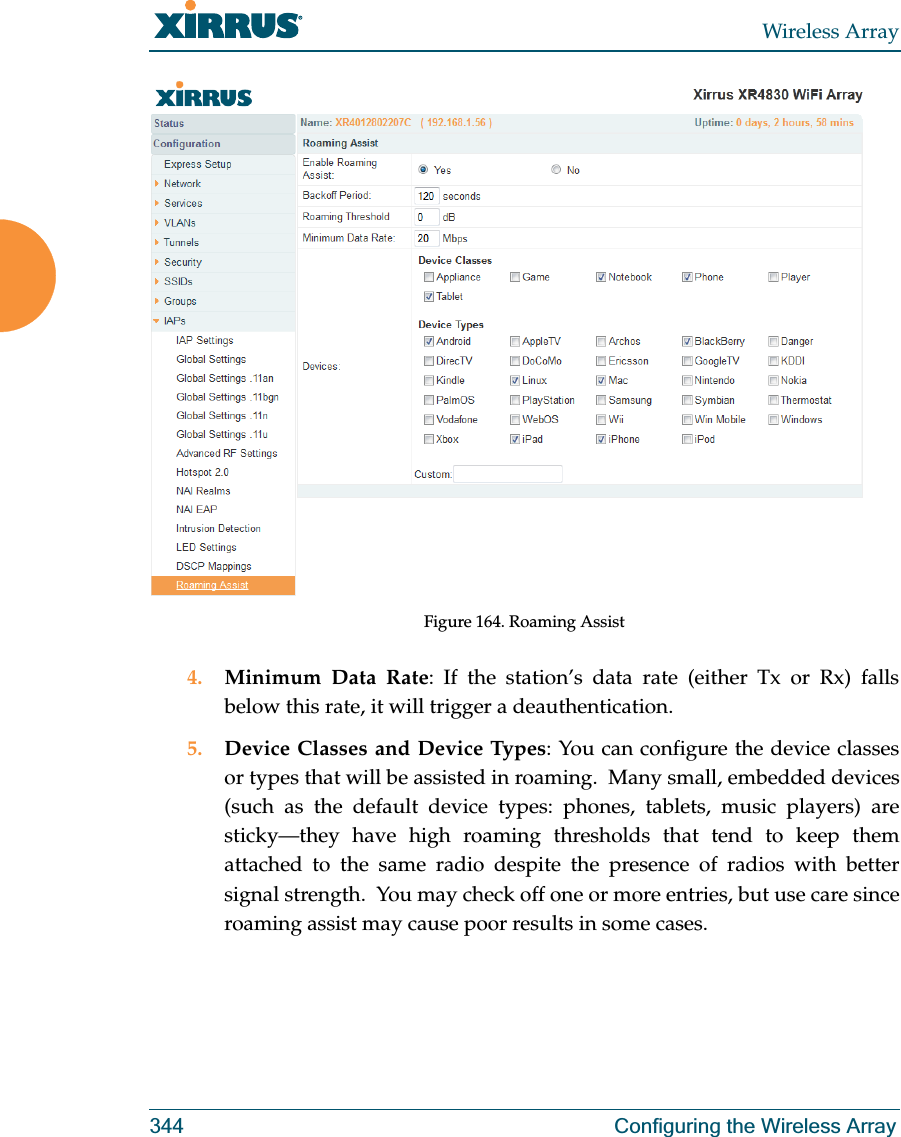
Task: Check the Appliance device class
Action: pos(429,277)
